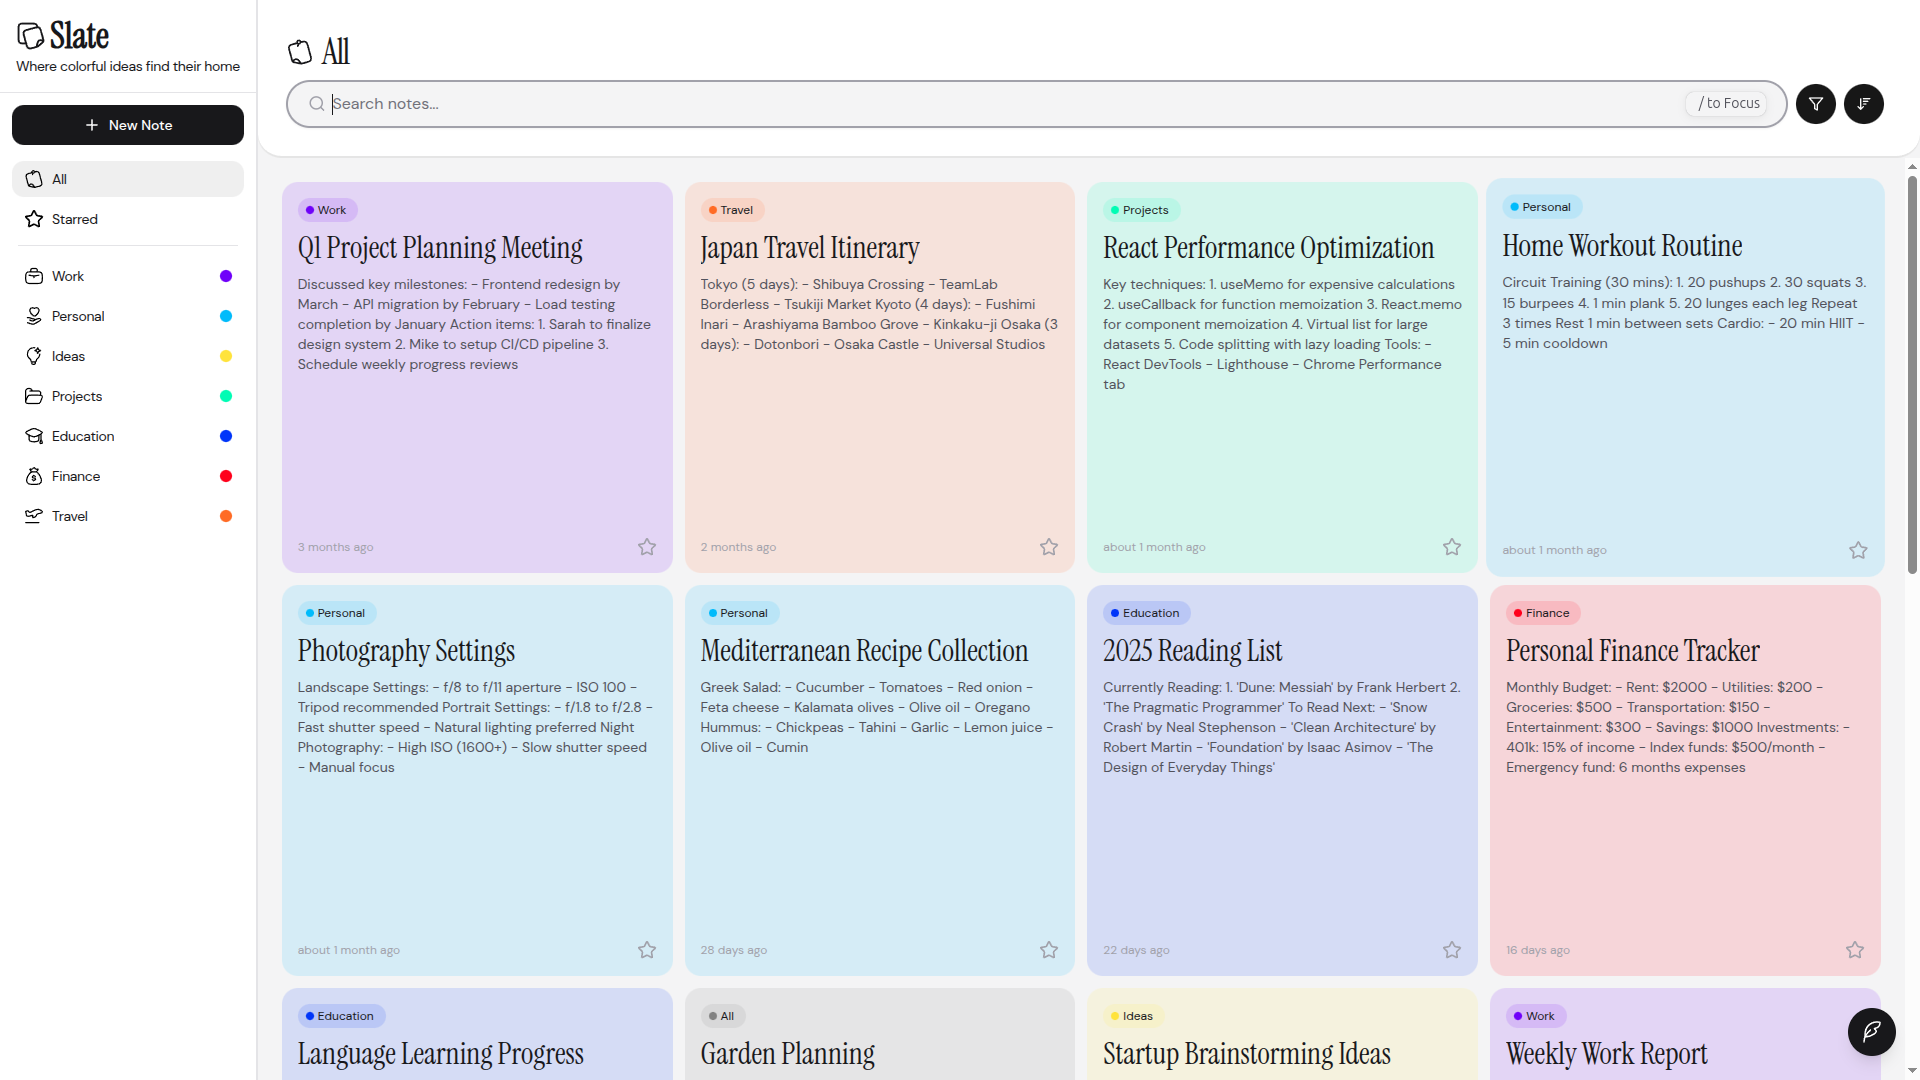Click the red Finance color dot

point(226,476)
